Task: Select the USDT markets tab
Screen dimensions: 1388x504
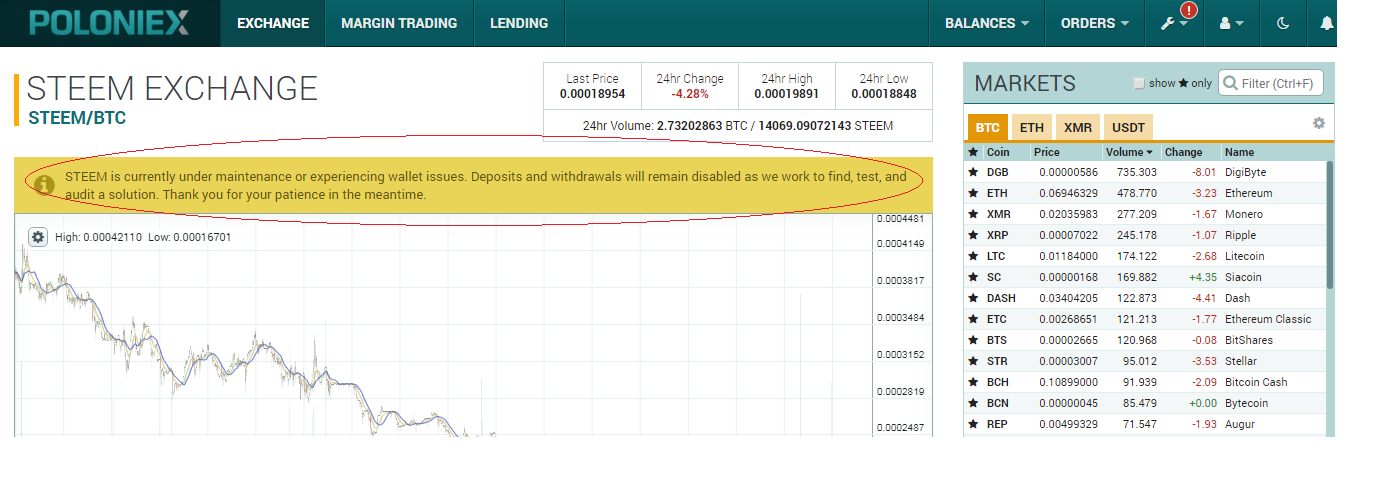Action: tap(1128, 128)
